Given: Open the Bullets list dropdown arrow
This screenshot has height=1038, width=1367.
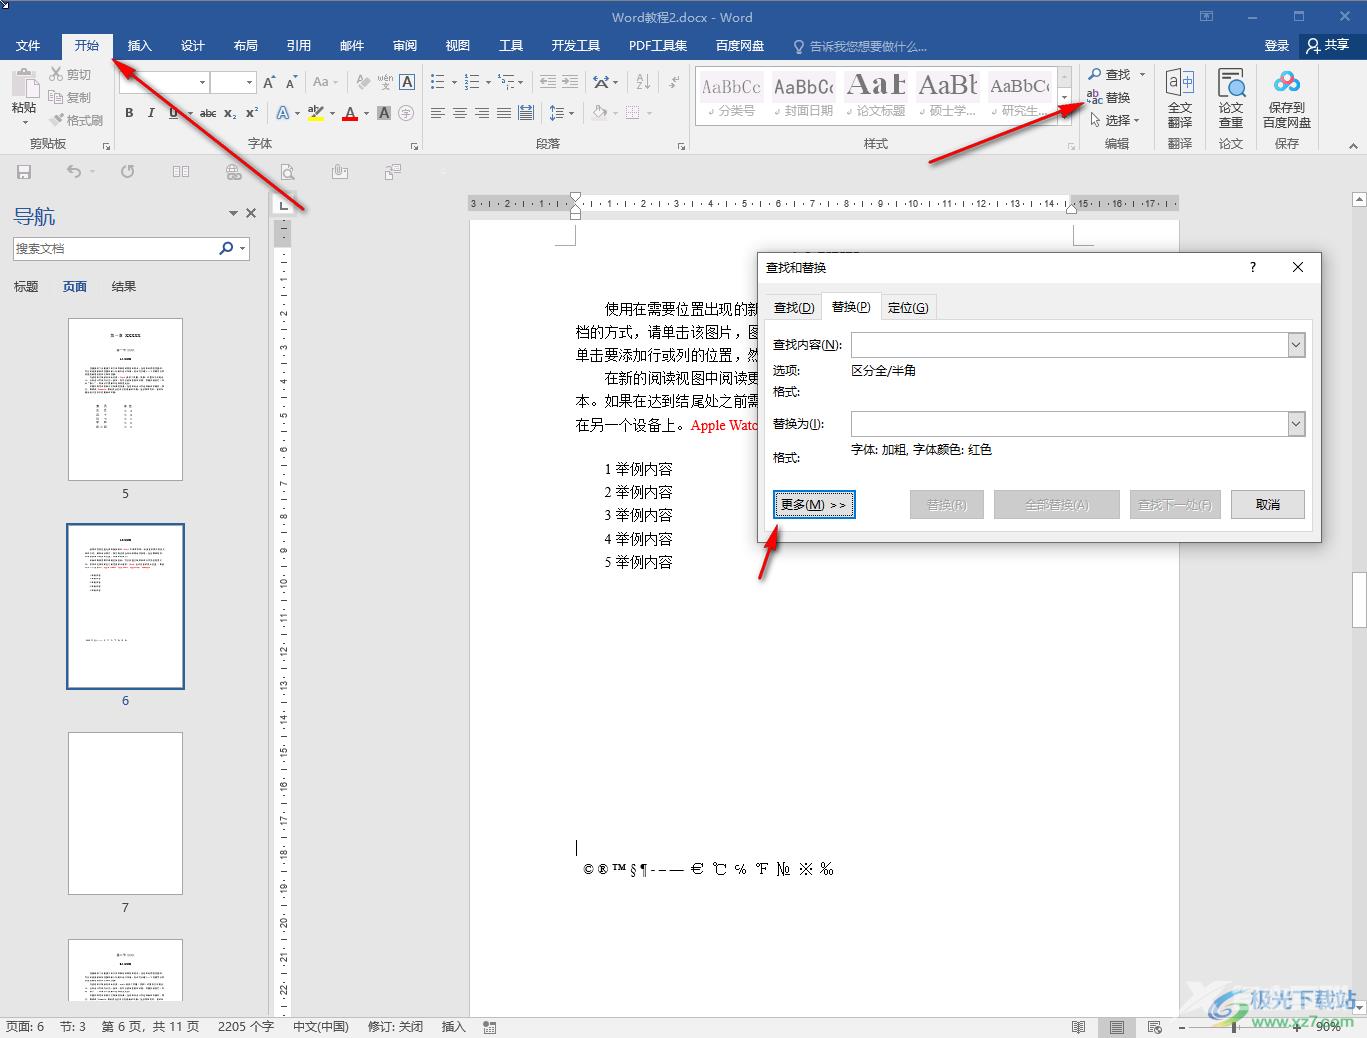Looking at the screenshot, I should [454, 82].
